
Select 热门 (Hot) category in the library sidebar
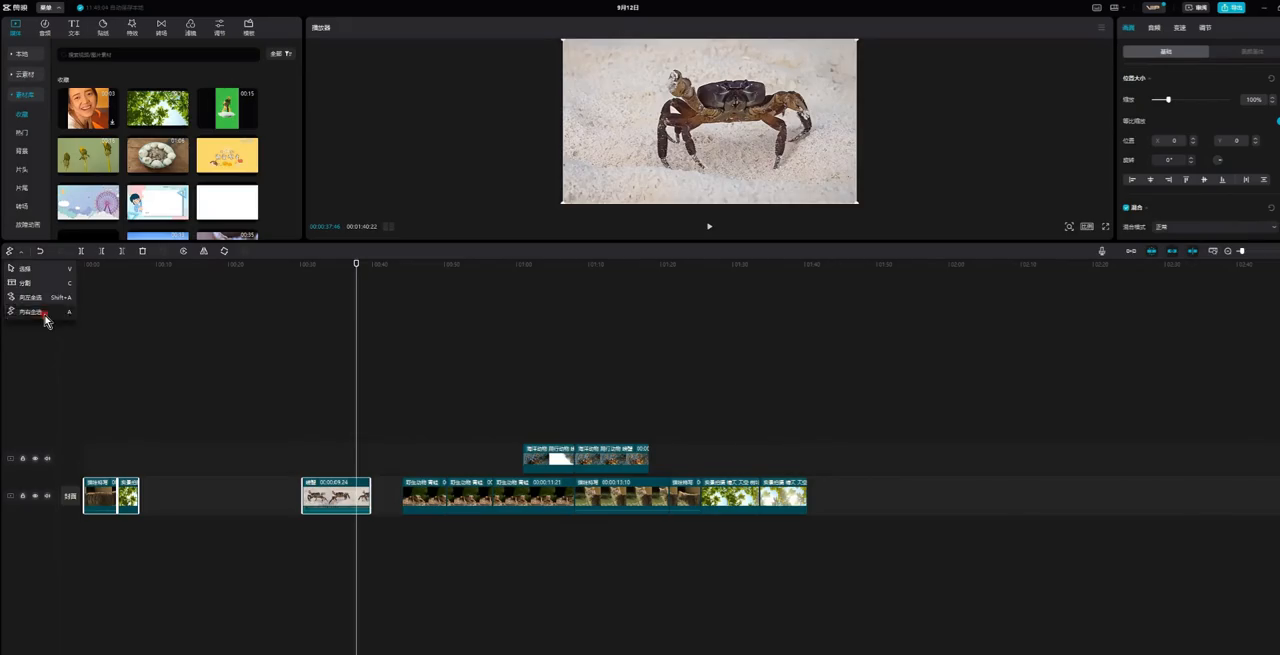(x=22, y=133)
